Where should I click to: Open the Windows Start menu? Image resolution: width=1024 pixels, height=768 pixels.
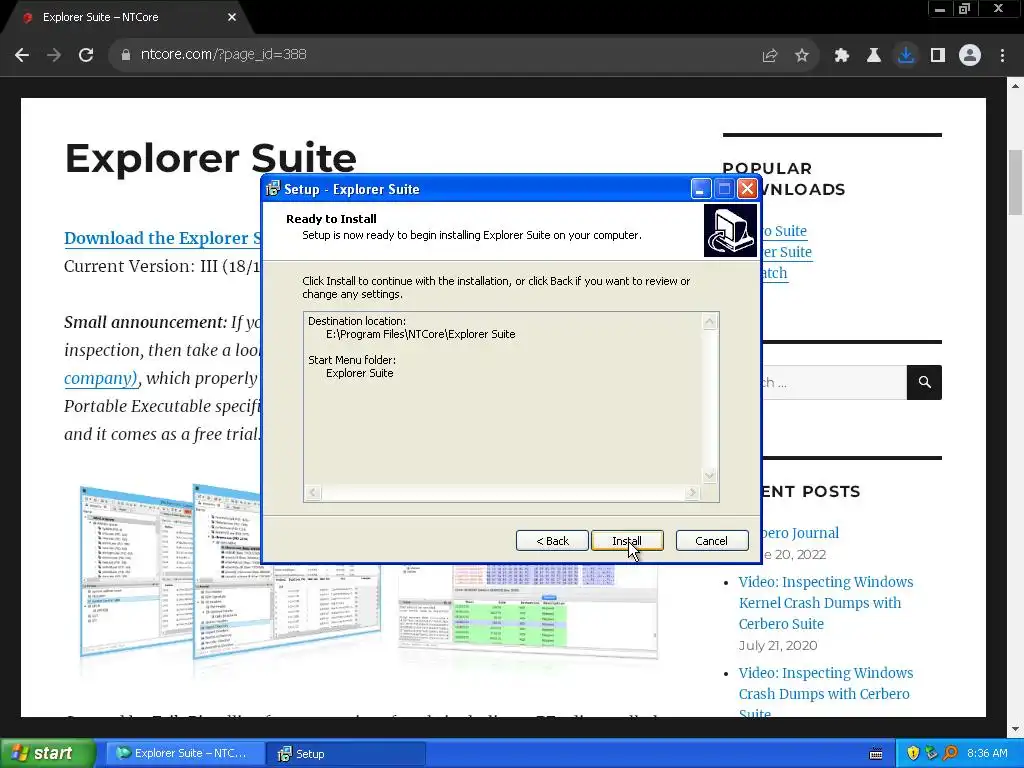tap(48, 753)
